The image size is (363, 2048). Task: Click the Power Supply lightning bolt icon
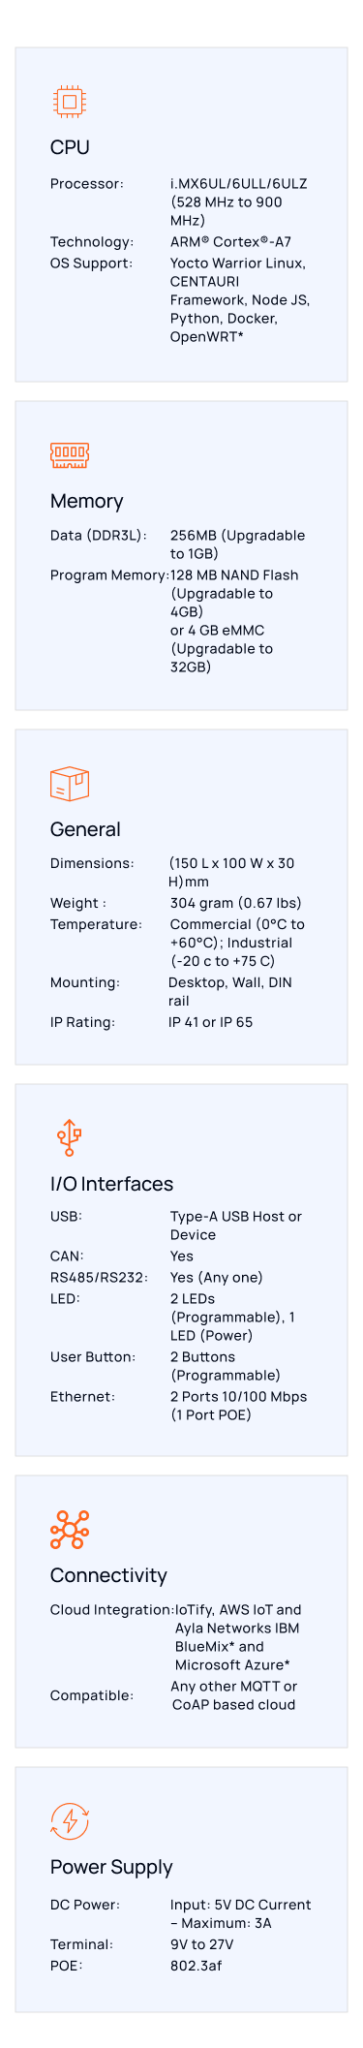click(69, 1821)
